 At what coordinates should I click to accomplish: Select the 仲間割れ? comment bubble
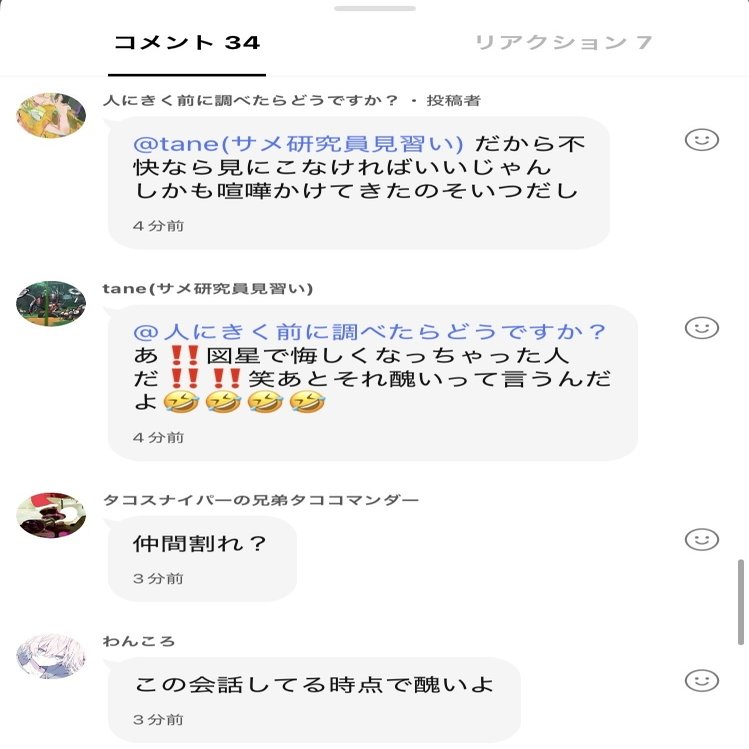coord(203,559)
